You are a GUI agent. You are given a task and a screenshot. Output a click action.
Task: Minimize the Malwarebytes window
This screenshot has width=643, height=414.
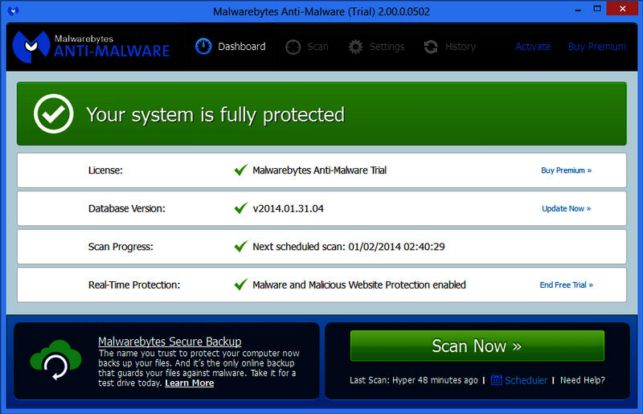click(578, 10)
